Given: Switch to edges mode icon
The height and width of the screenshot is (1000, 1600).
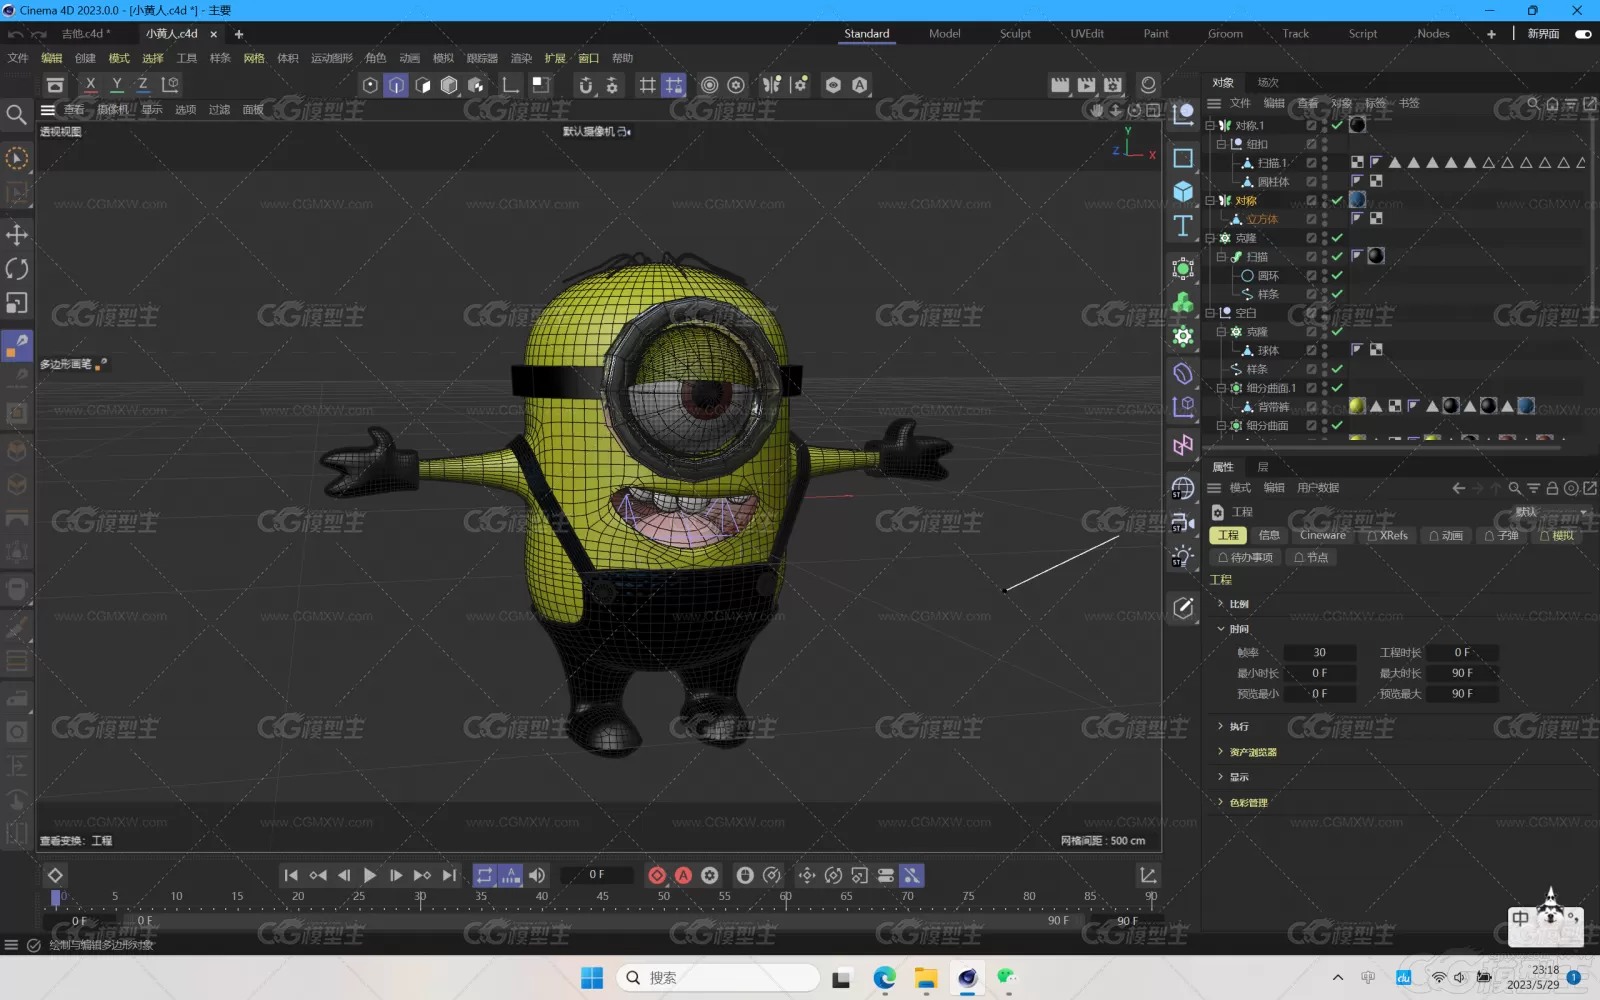Looking at the screenshot, I should [396, 85].
